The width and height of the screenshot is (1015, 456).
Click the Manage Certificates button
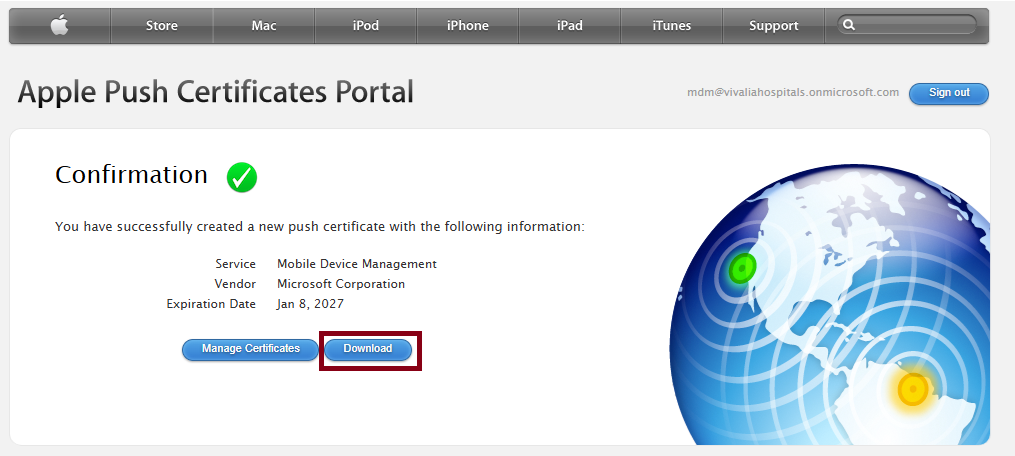point(251,349)
